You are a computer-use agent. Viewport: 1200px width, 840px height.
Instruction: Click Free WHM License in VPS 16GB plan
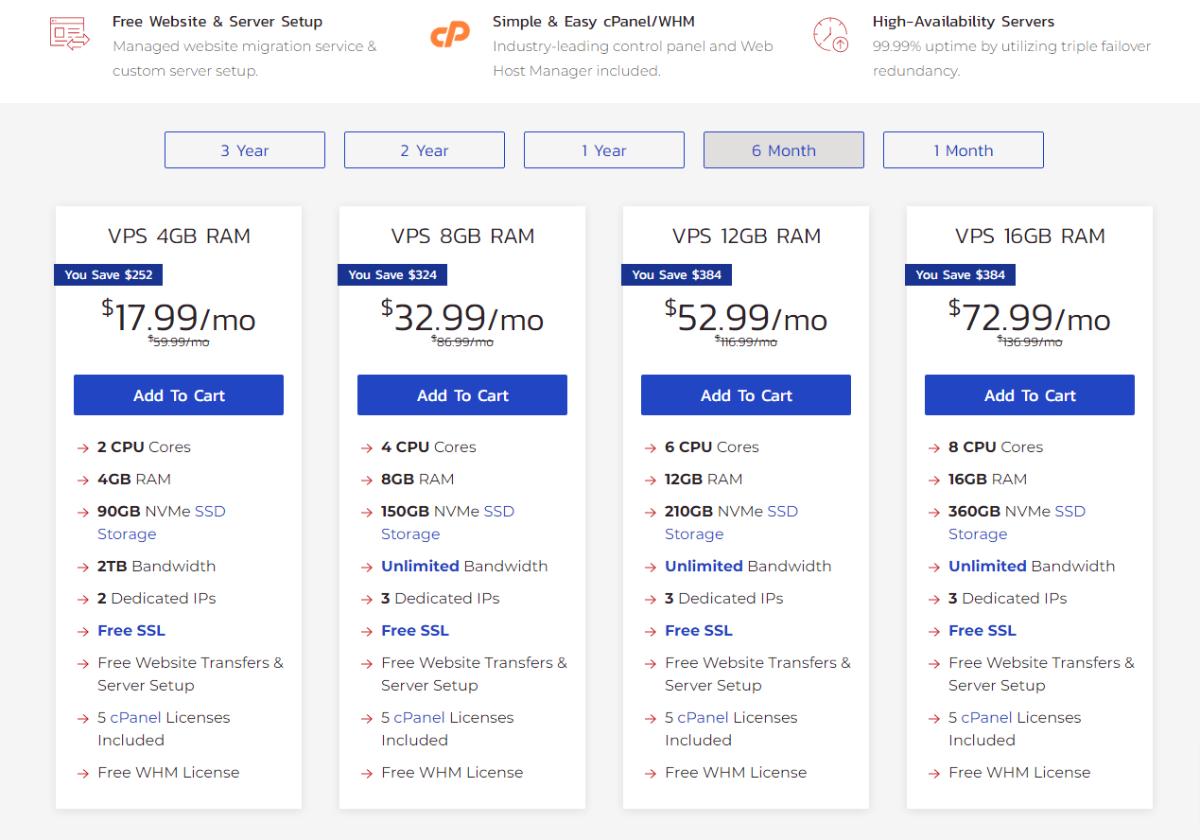1019,772
